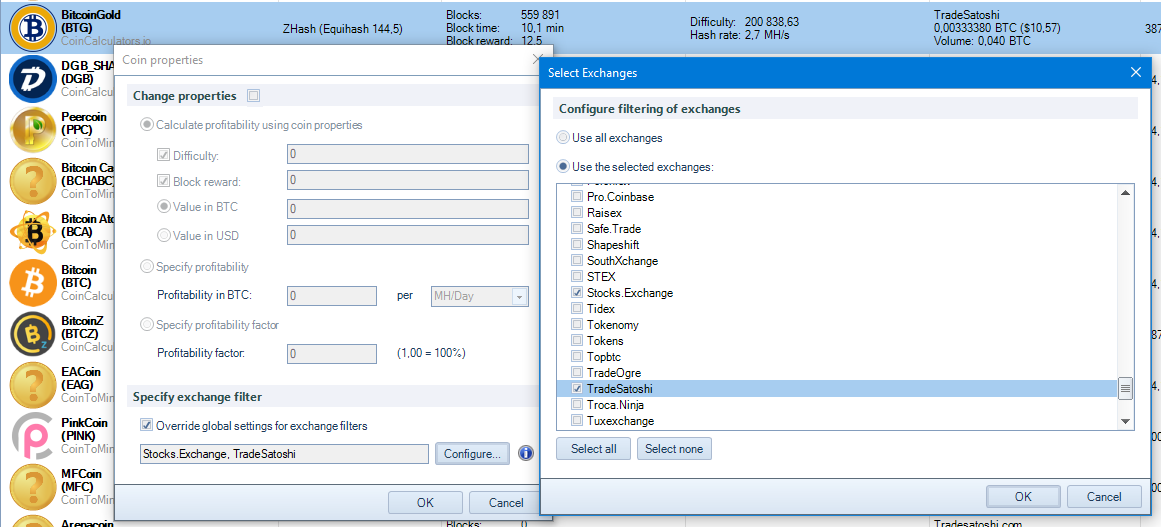Click the Profitability in BTC input field
This screenshot has height=527, width=1161.
tap(332, 296)
